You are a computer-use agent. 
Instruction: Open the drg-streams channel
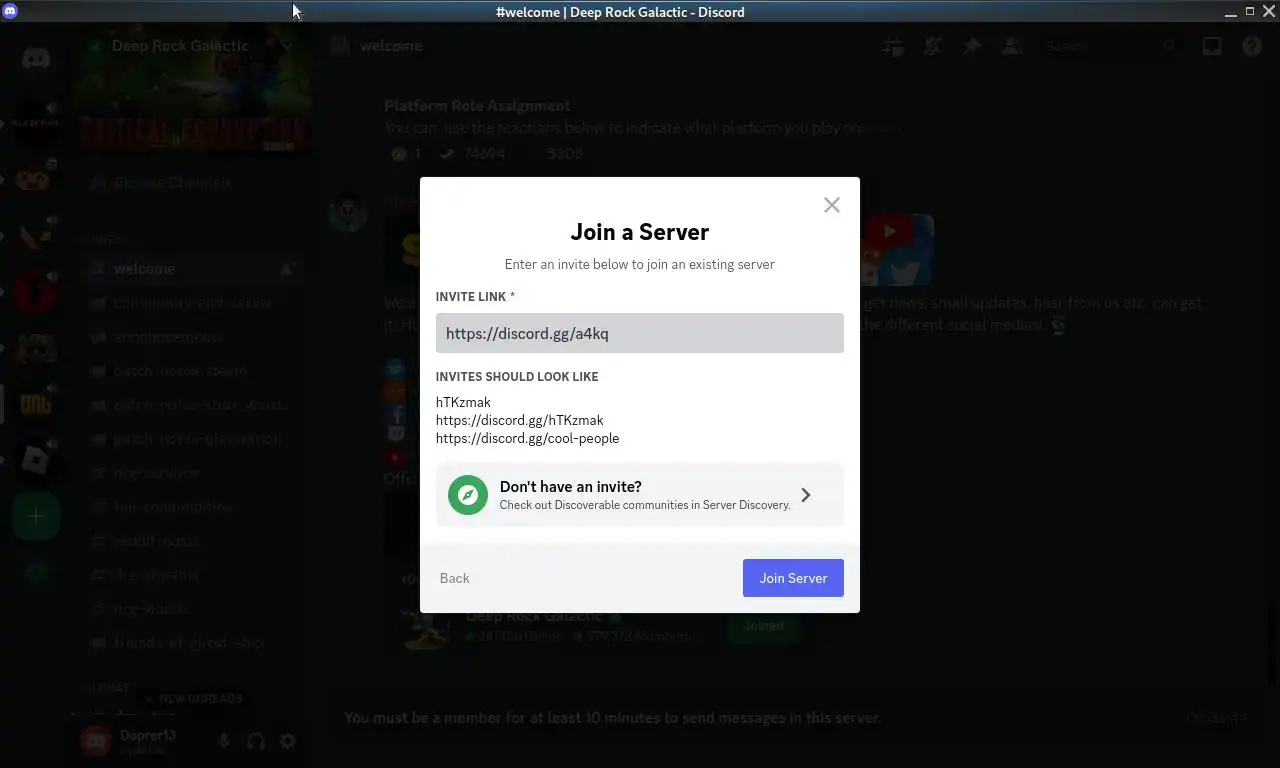192,575
